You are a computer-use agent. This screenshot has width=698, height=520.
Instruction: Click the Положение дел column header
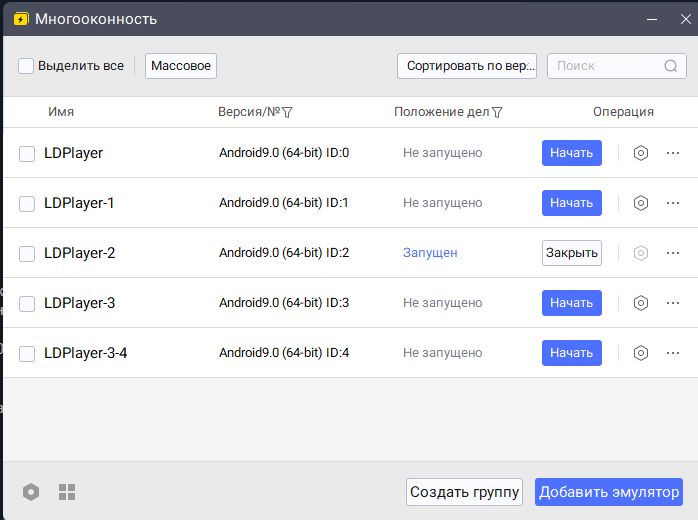tap(441, 112)
